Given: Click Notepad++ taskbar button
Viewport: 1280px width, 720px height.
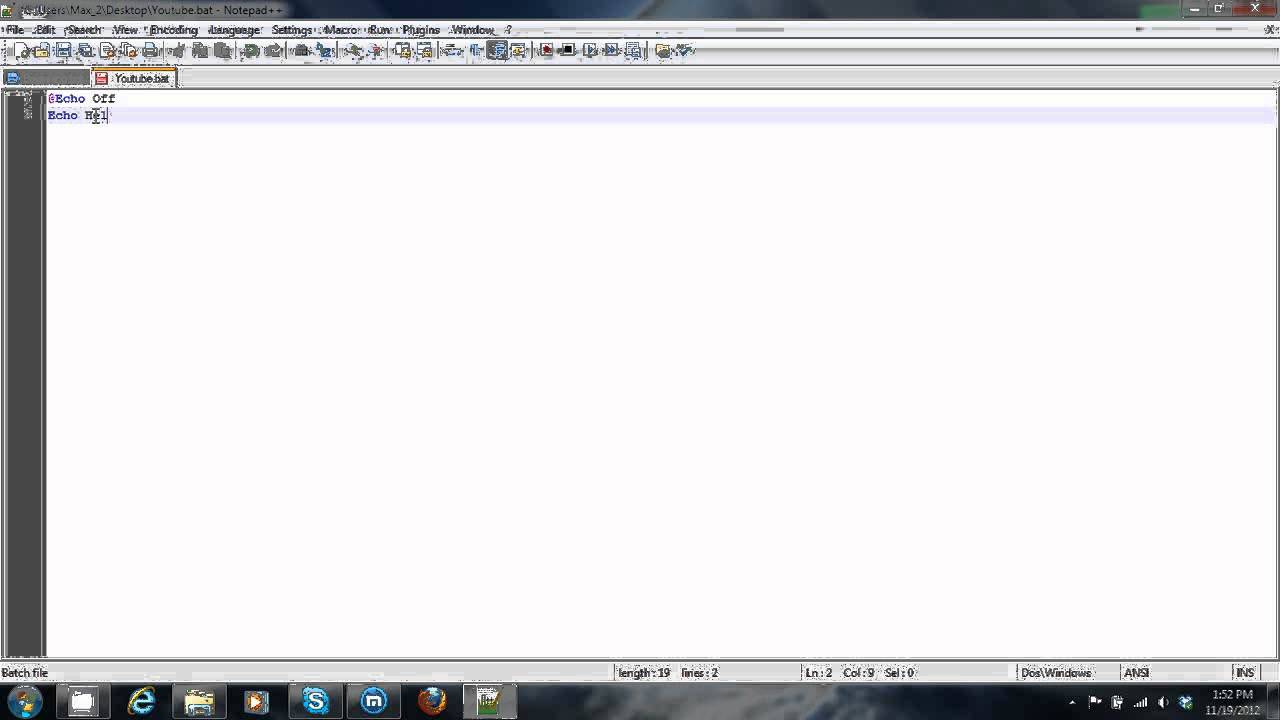Looking at the screenshot, I should pyautogui.click(x=490, y=702).
